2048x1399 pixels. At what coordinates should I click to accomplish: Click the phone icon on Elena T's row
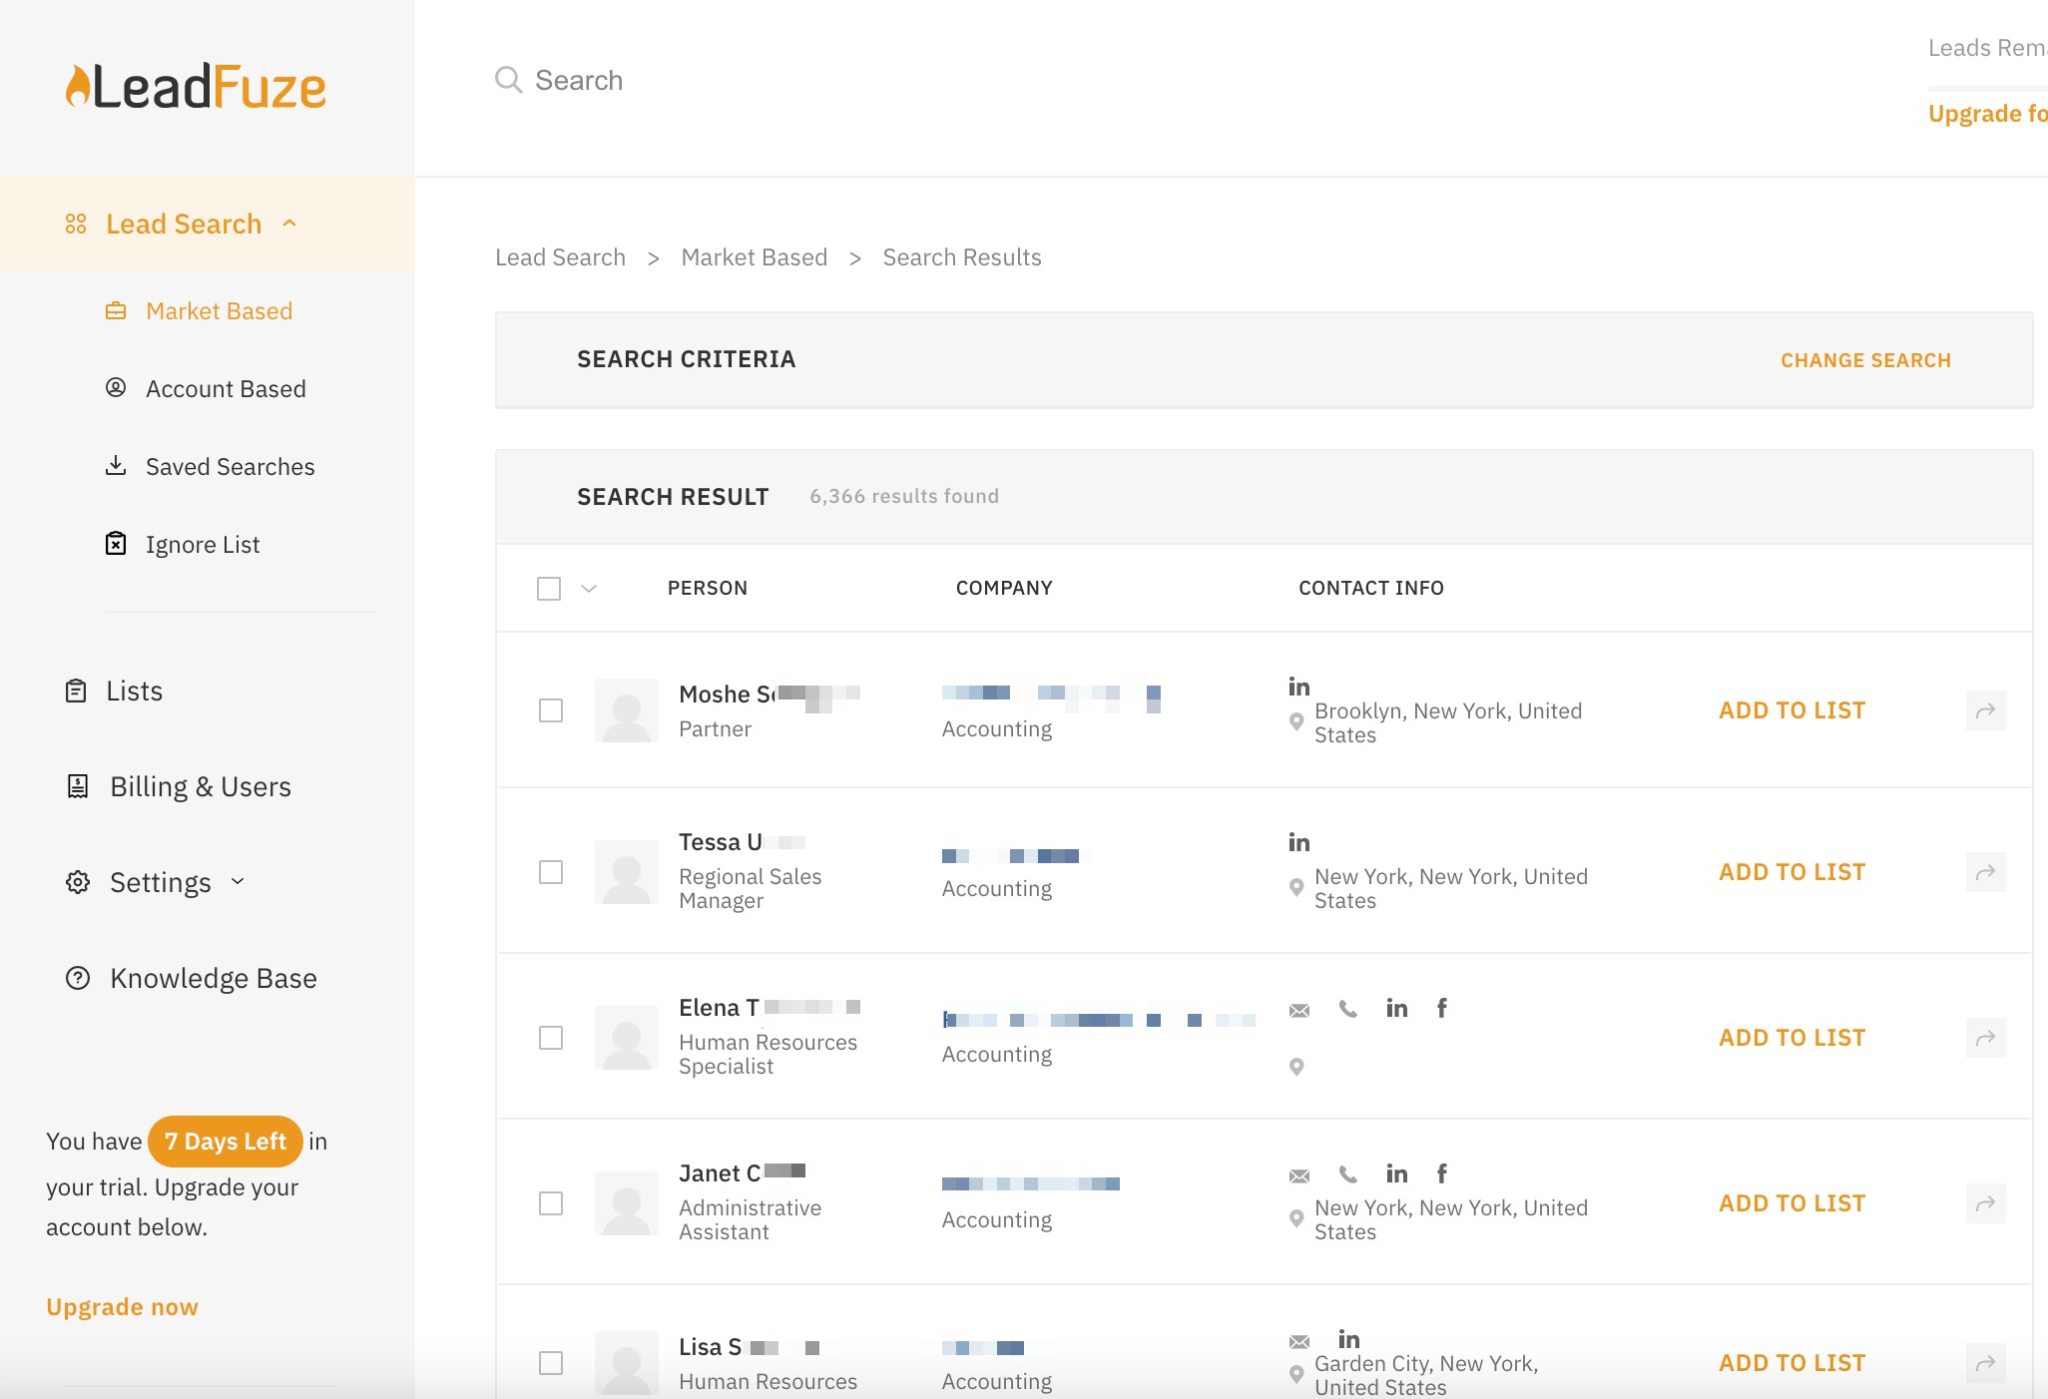pos(1347,1008)
